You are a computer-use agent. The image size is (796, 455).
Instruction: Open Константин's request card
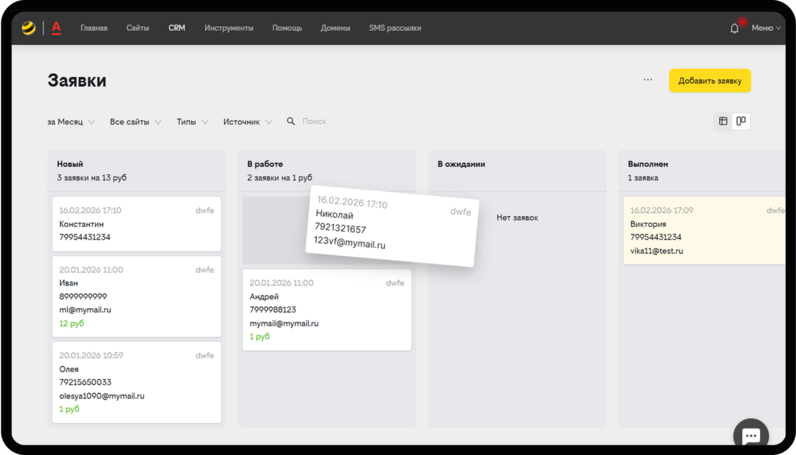[x=136, y=224]
